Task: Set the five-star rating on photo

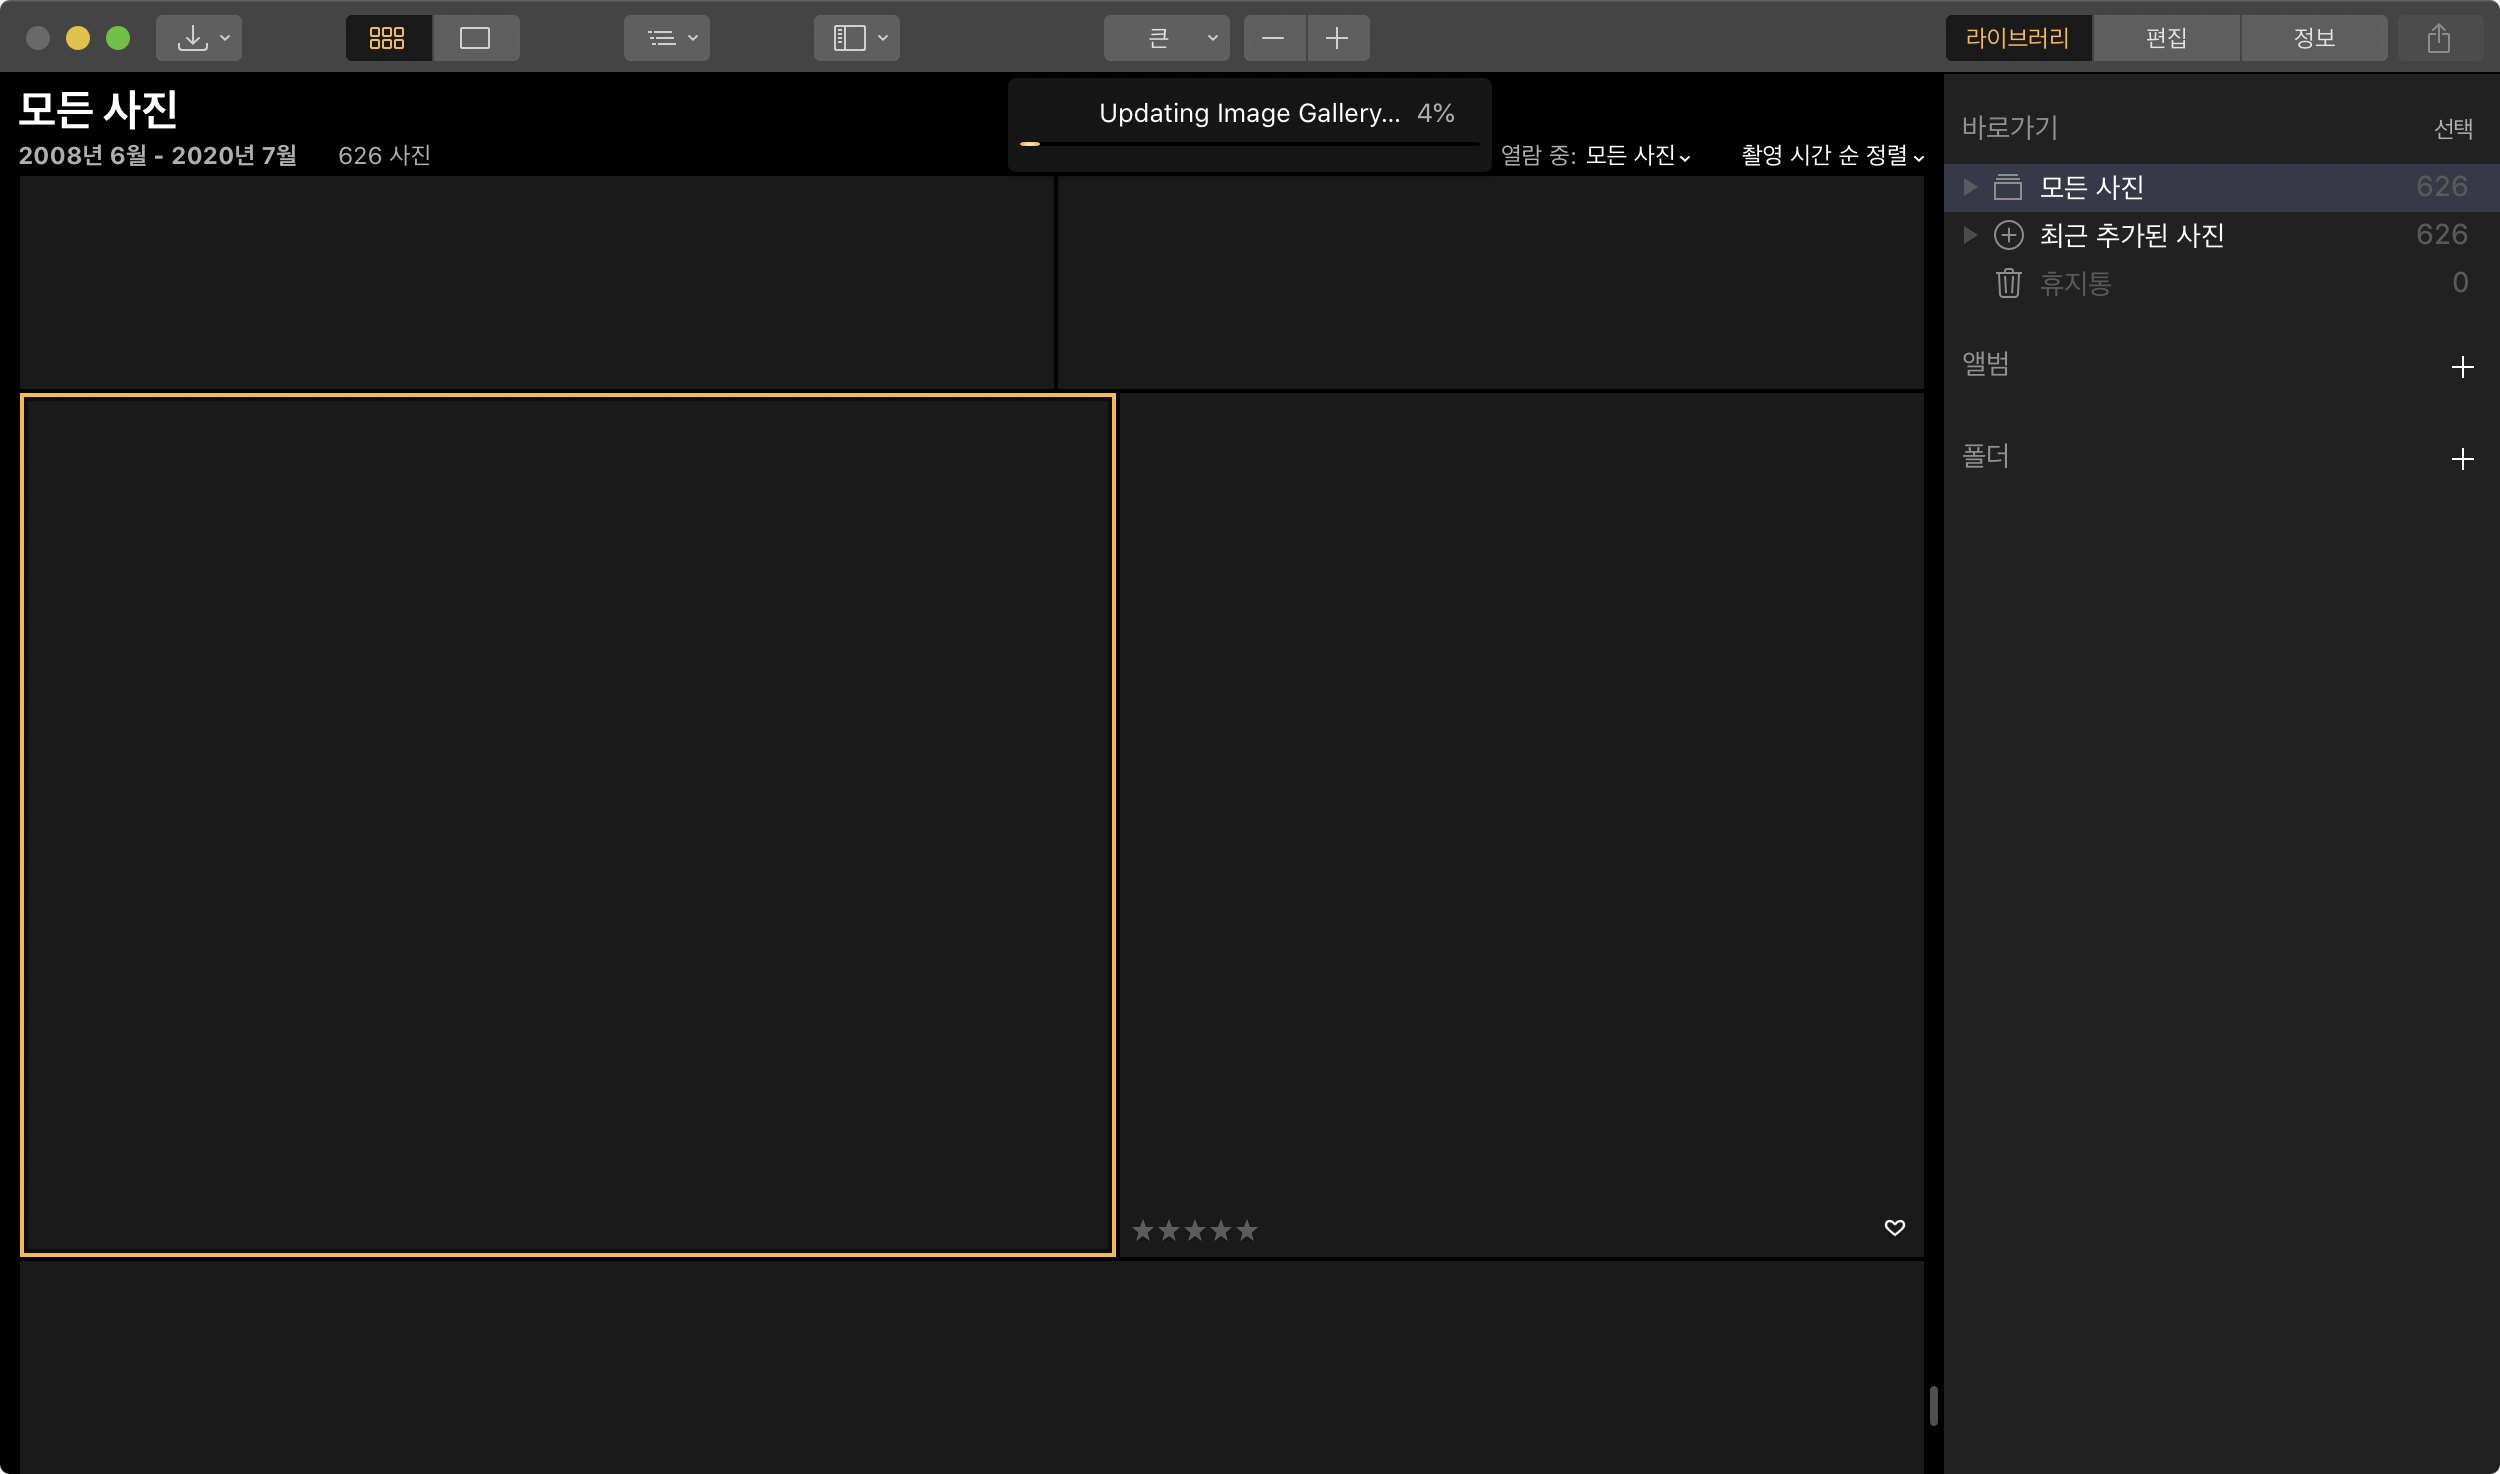Action: pos(1246,1231)
